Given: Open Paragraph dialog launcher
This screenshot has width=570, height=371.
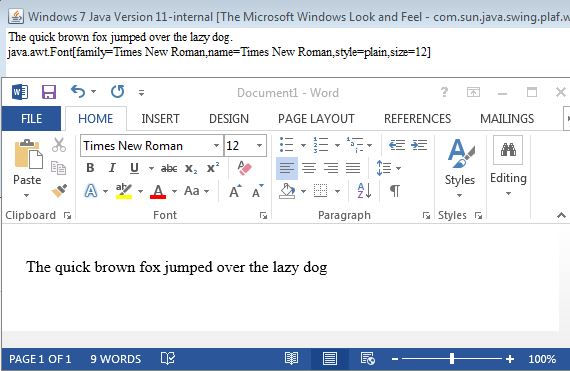Looking at the screenshot, I should [x=426, y=215].
